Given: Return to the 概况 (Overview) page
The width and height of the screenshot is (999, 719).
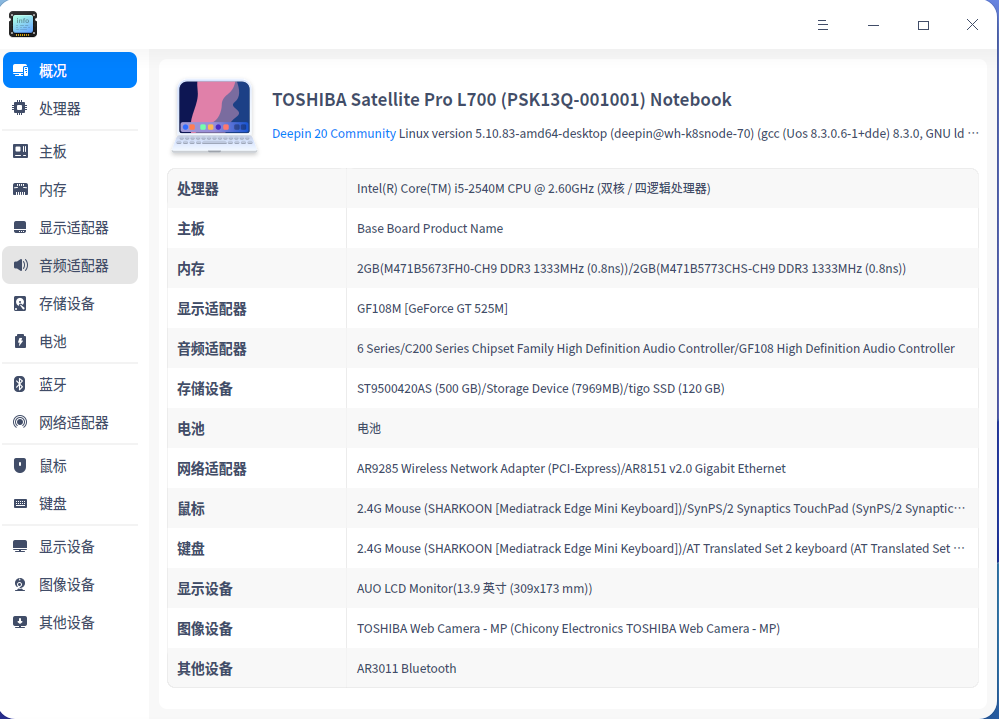Looking at the screenshot, I should 52,70.
